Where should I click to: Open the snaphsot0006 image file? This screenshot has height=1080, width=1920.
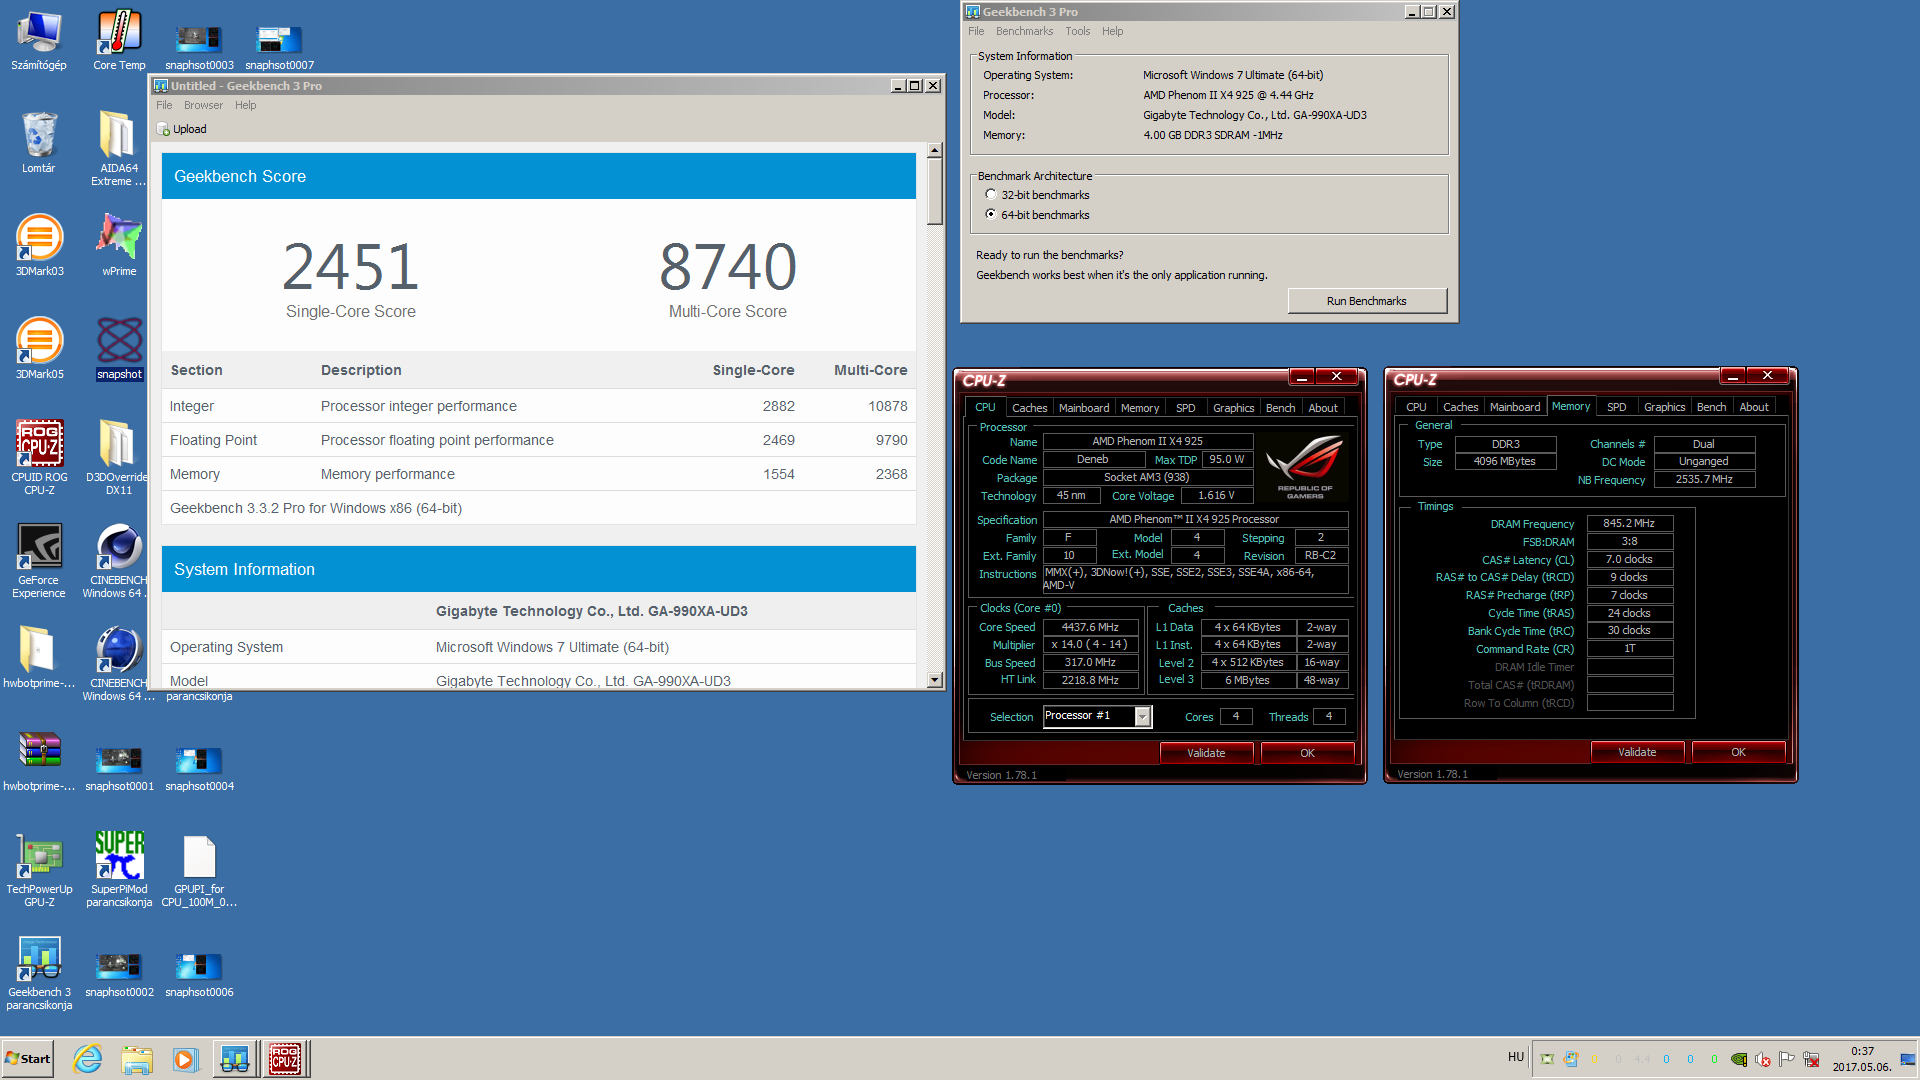tap(199, 974)
